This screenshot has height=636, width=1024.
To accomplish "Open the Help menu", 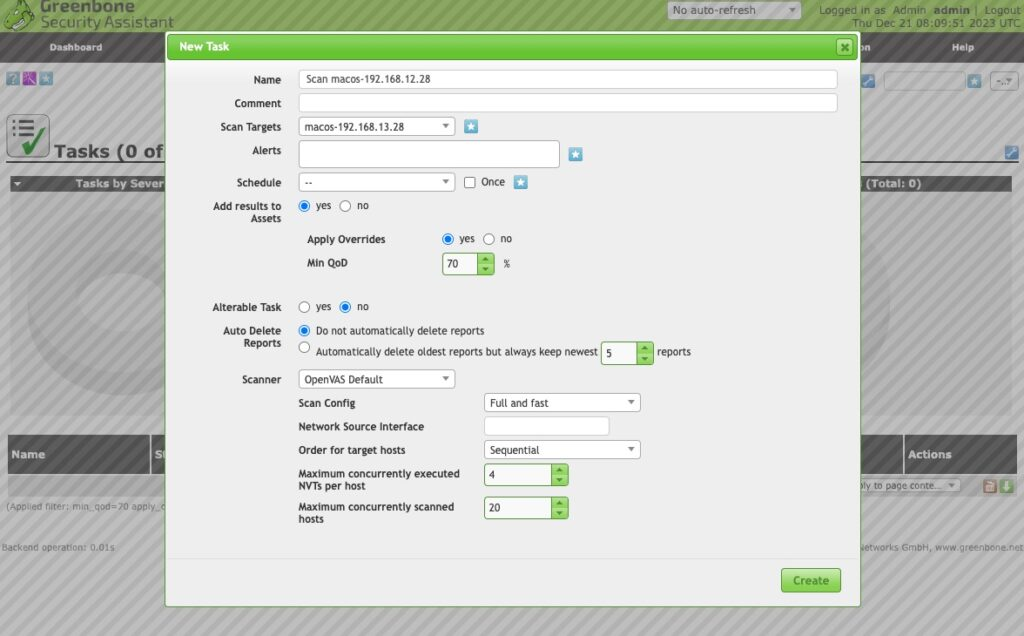I will coord(963,47).
